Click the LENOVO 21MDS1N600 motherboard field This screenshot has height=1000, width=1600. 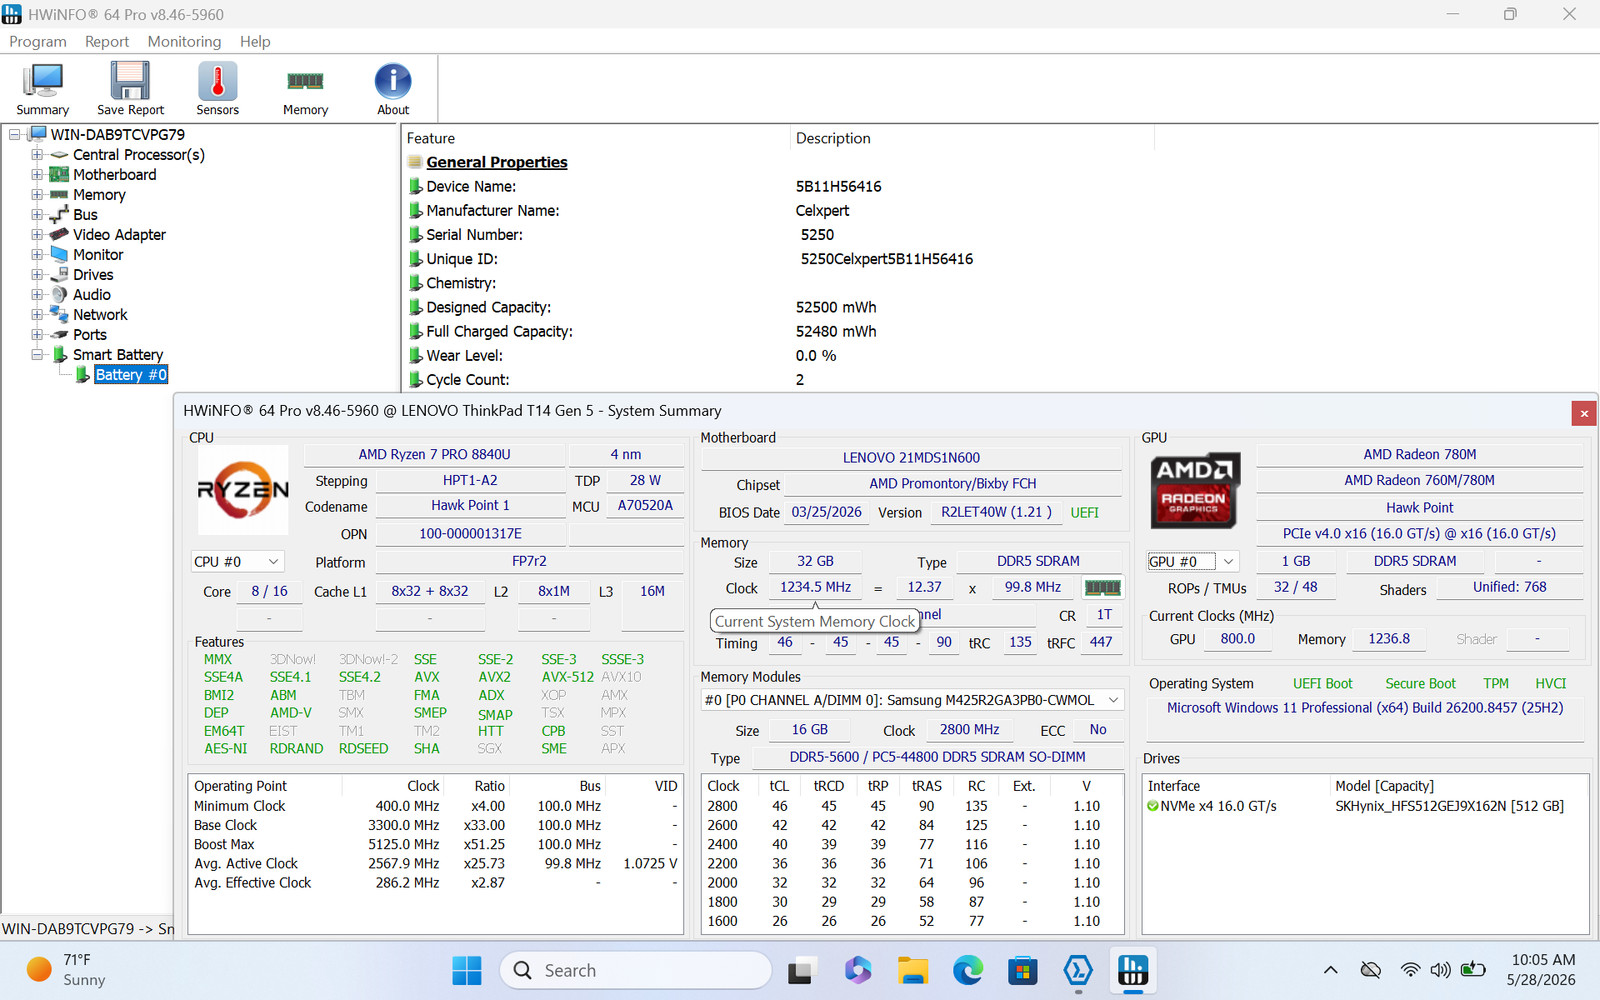pos(911,458)
